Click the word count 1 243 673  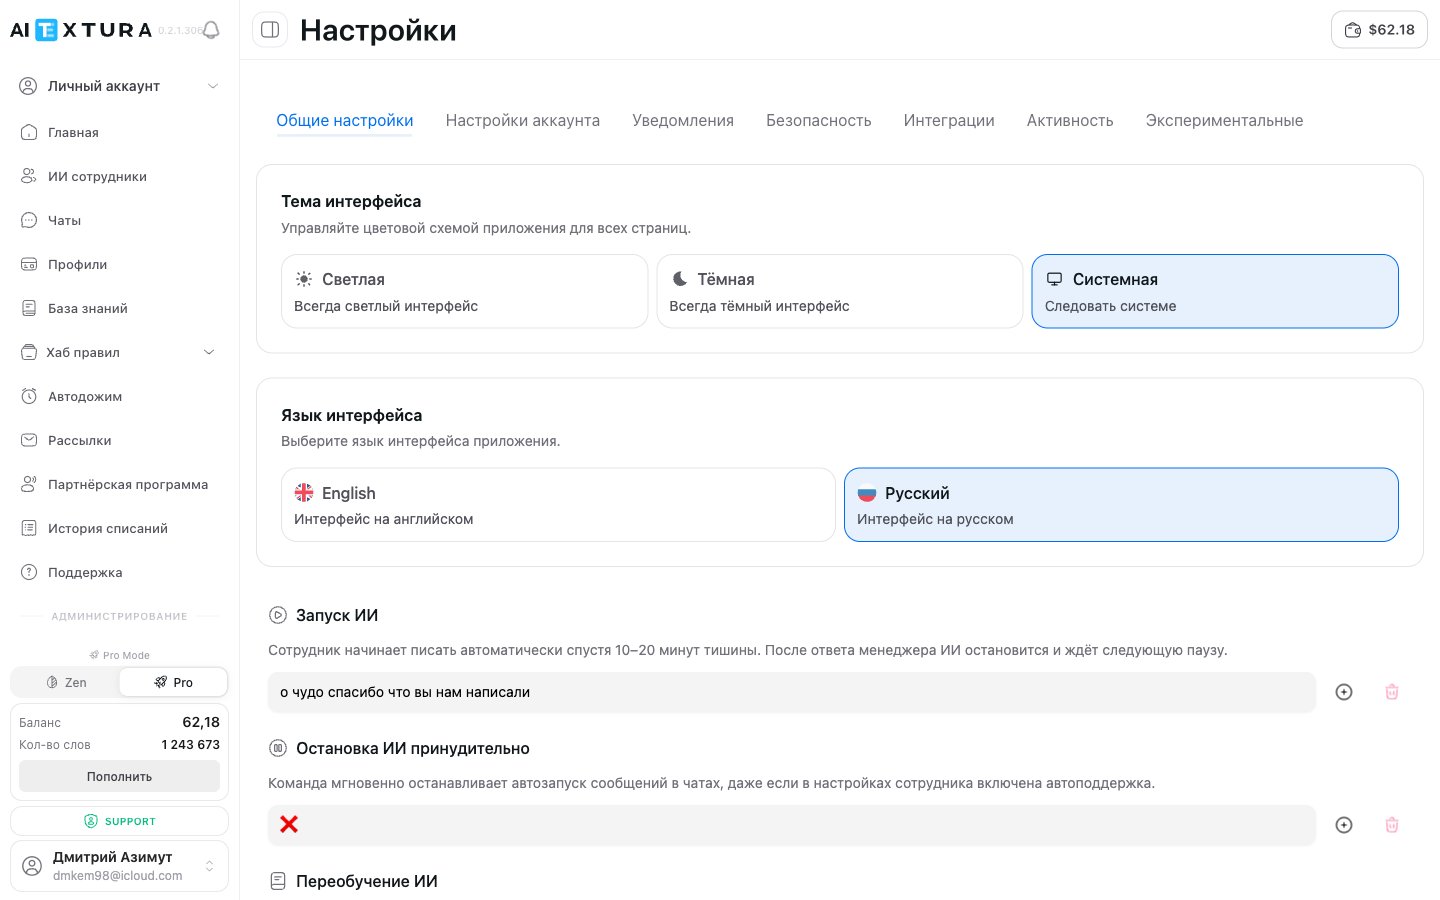190,744
